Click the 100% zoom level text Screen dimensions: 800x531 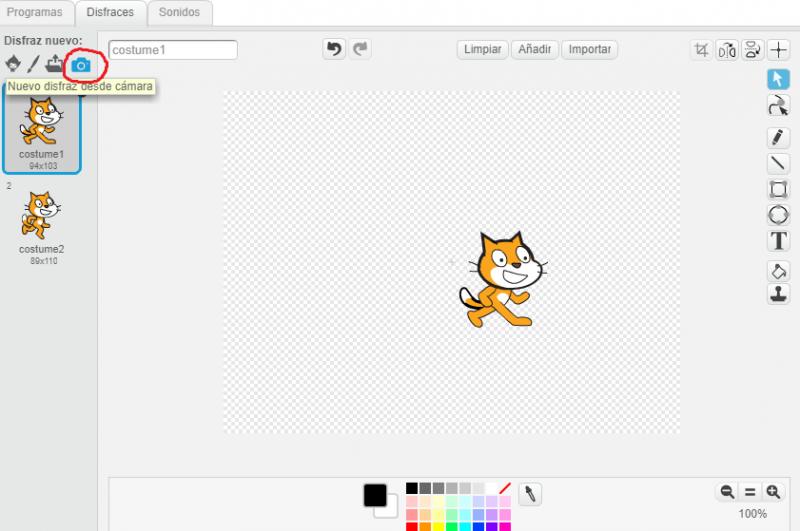(752, 514)
